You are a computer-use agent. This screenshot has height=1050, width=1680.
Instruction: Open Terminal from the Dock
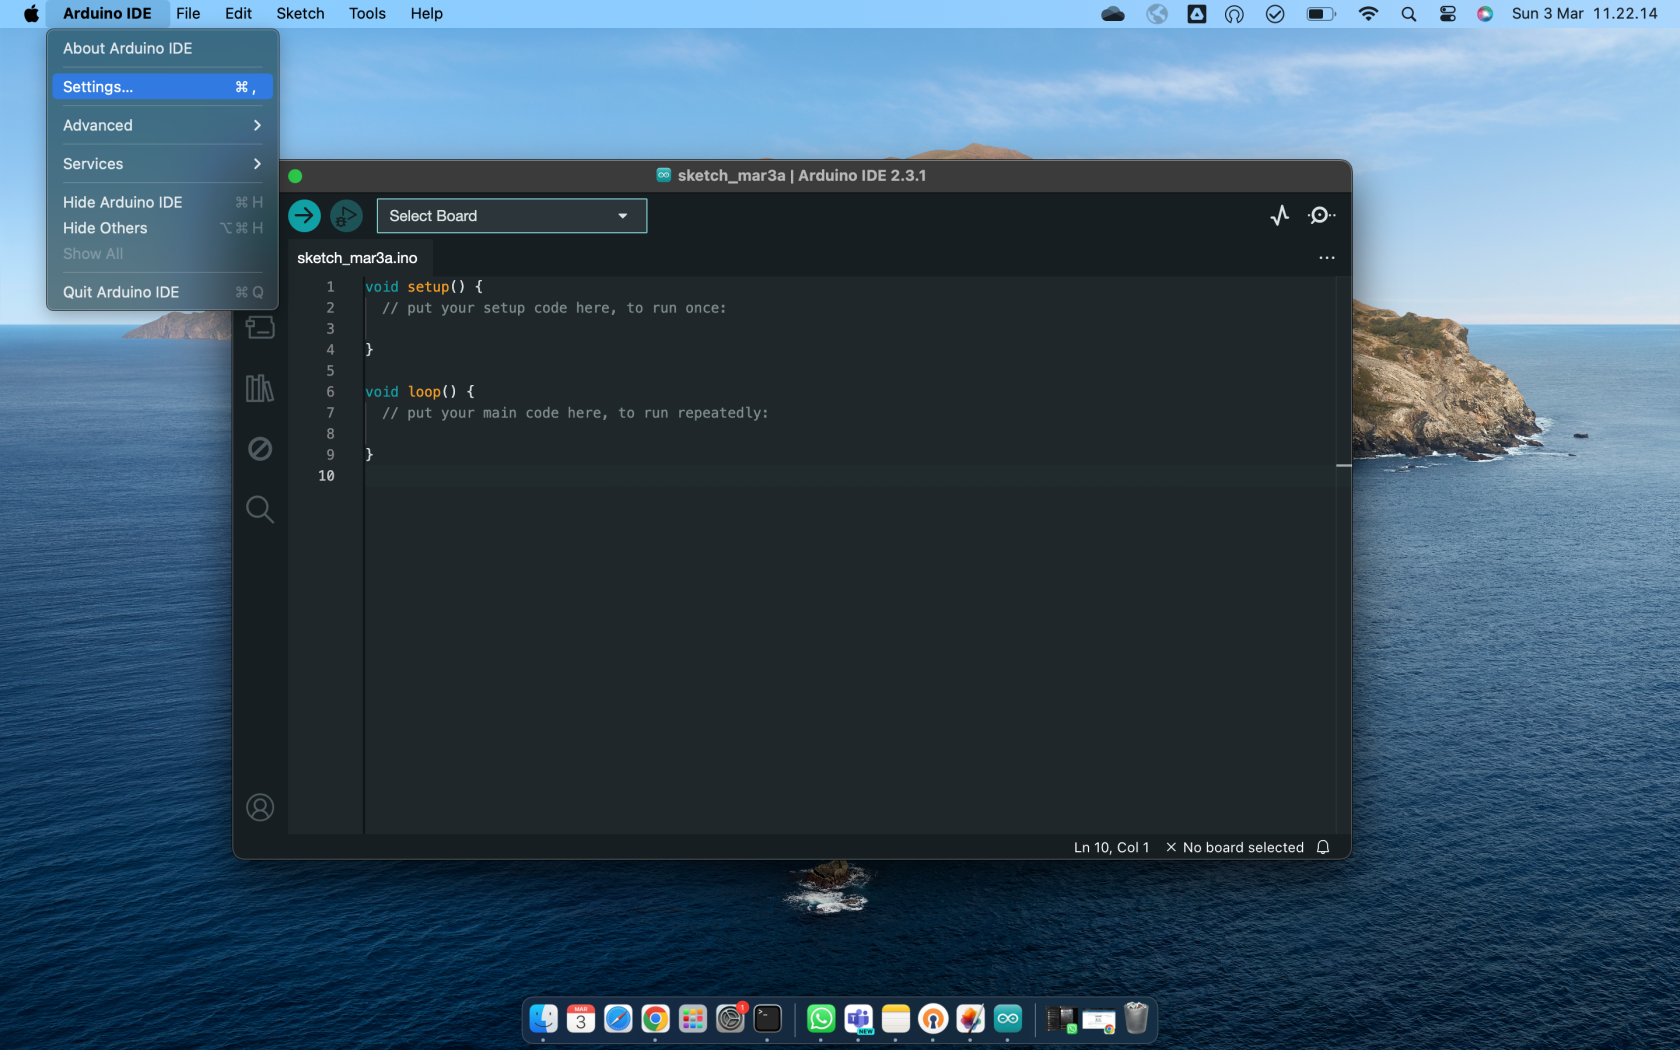click(x=768, y=1019)
